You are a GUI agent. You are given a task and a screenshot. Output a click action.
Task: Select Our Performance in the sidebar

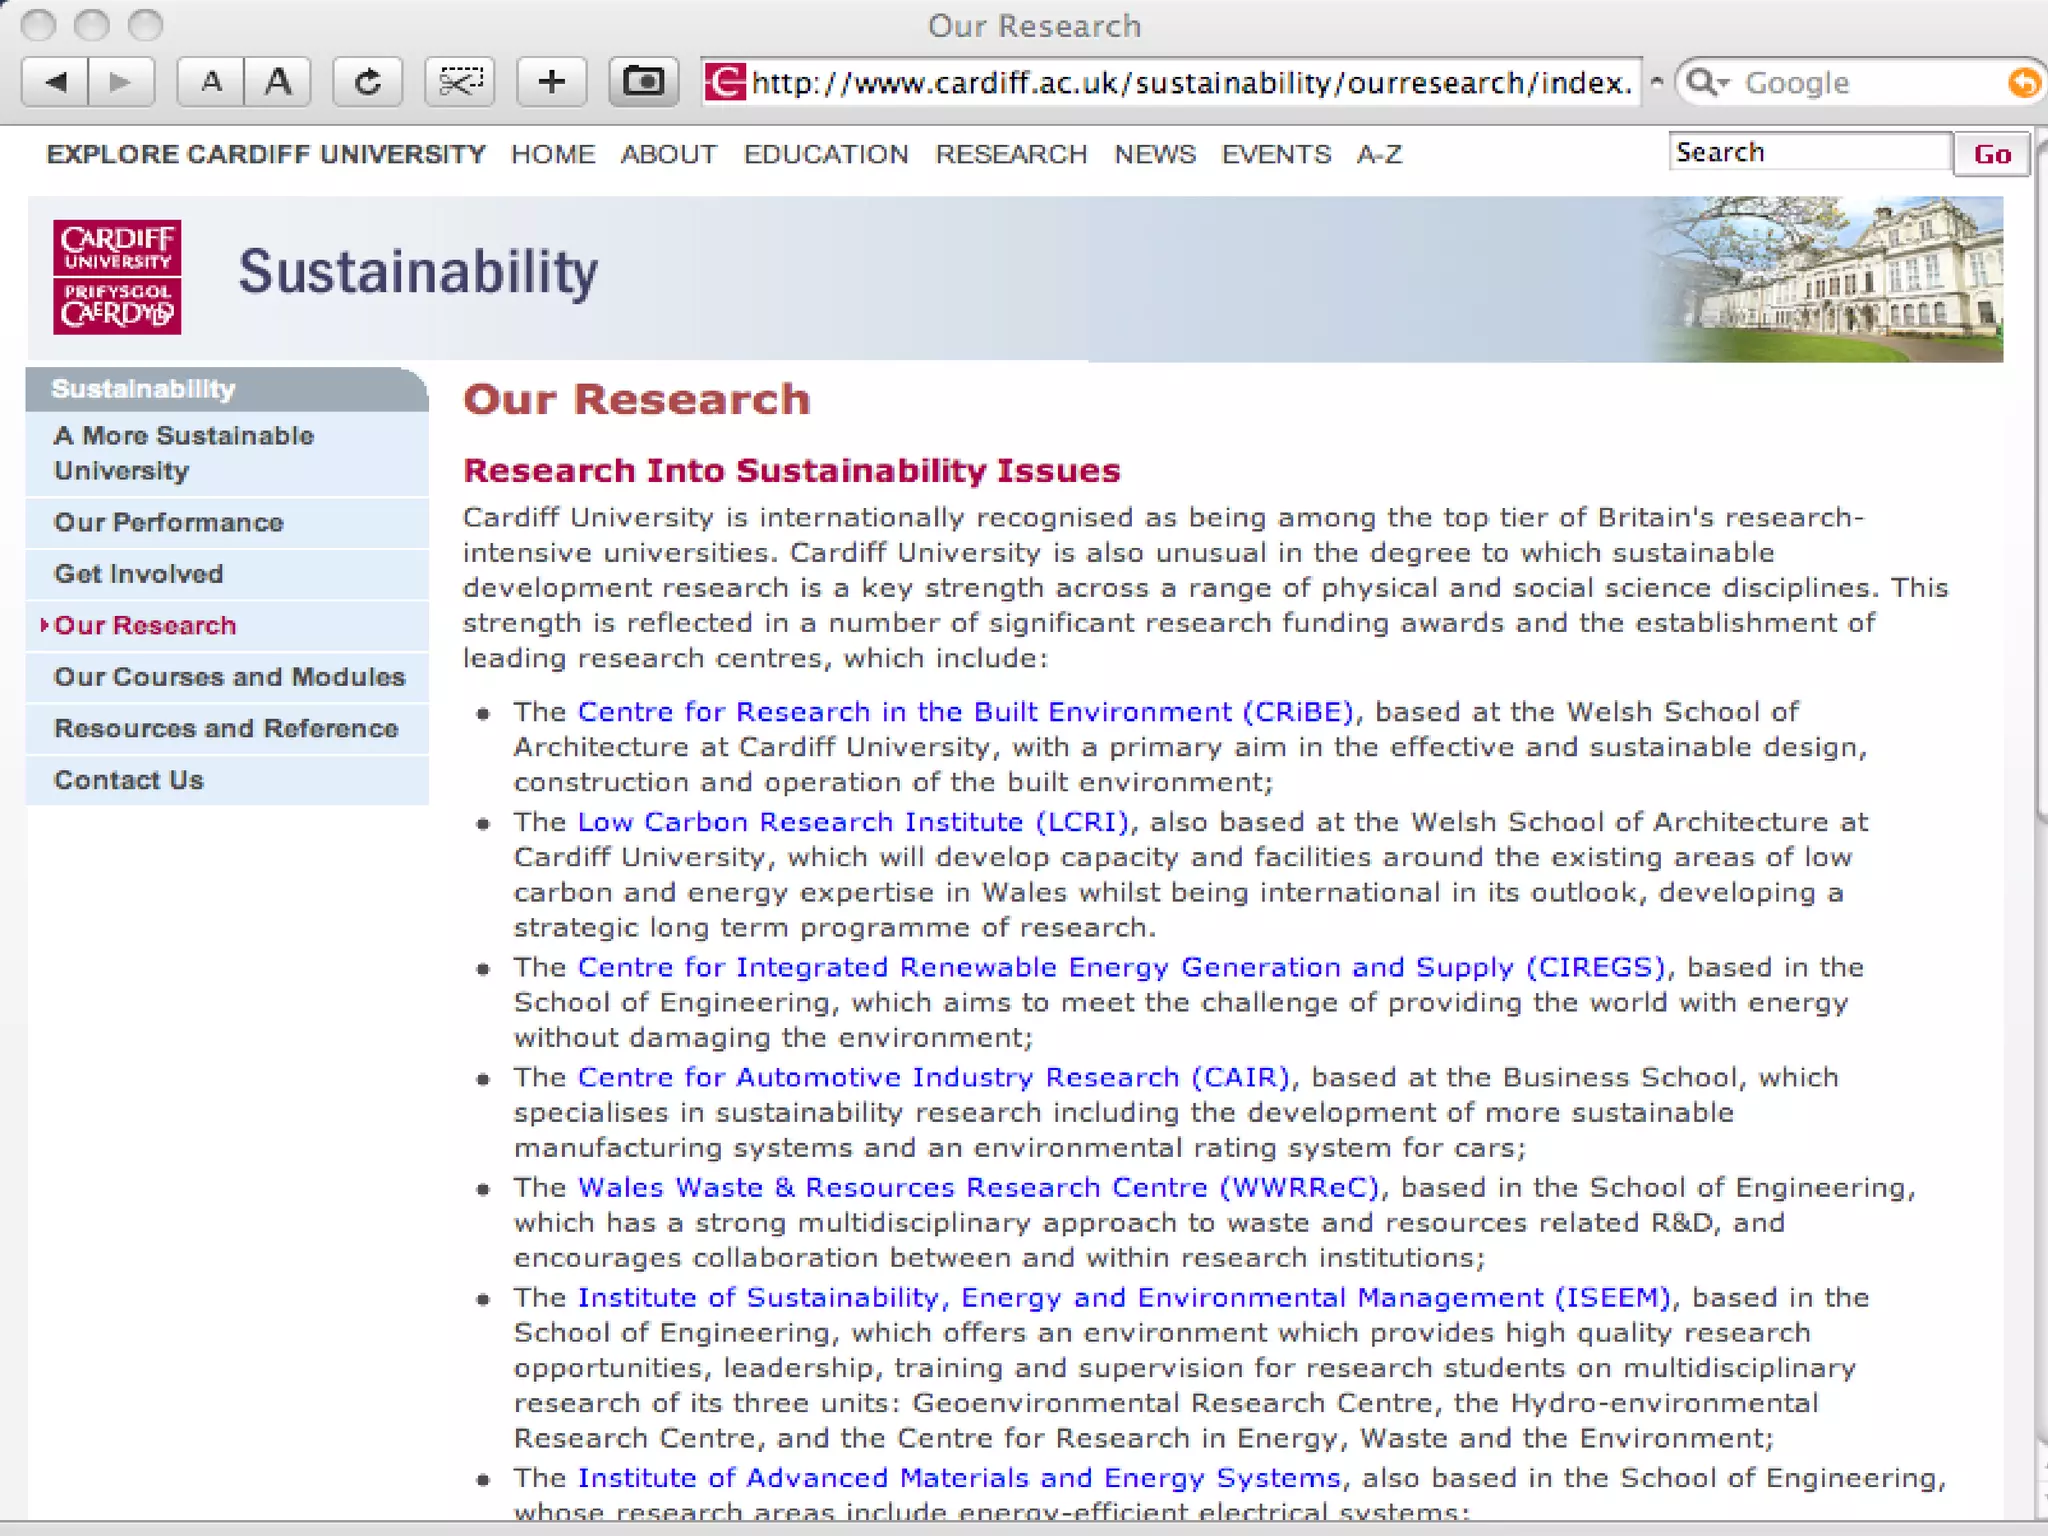pos(168,522)
